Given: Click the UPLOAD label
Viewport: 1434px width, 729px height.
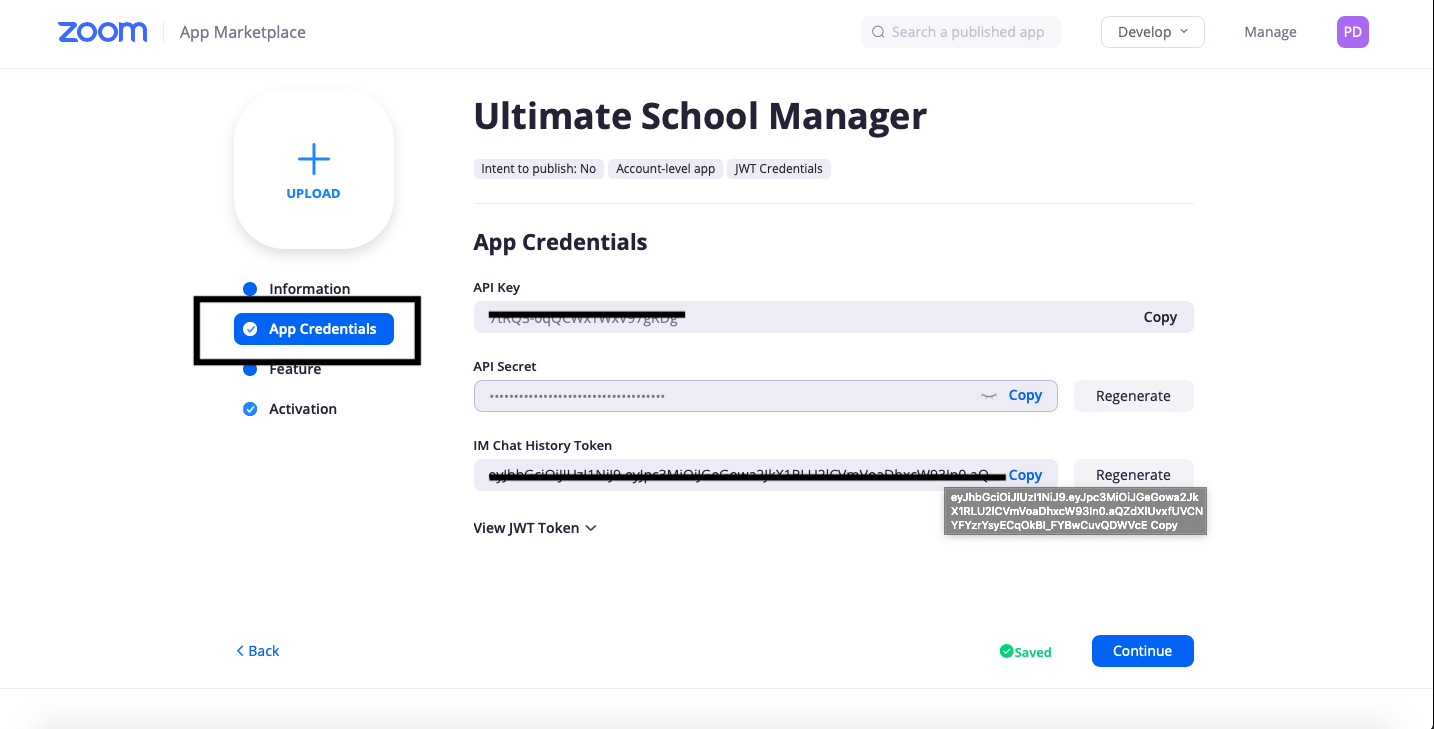Looking at the screenshot, I should [x=314, y=194].
